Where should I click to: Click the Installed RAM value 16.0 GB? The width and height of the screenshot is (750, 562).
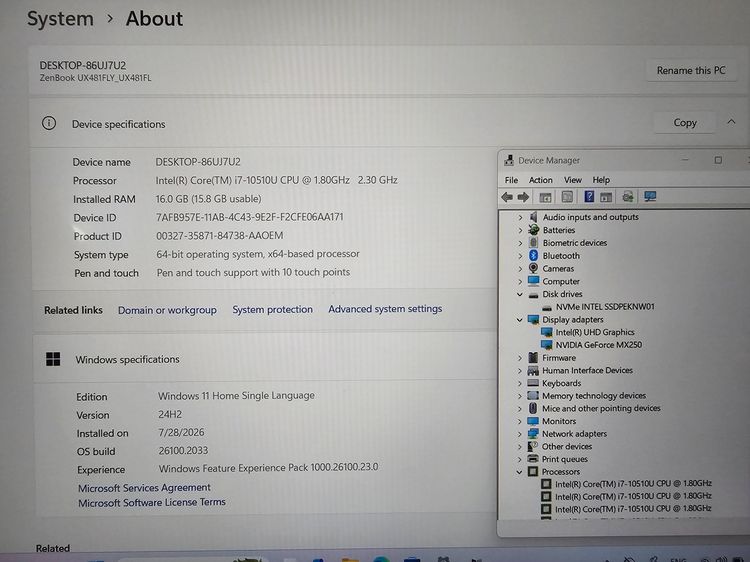coord(208,198)
